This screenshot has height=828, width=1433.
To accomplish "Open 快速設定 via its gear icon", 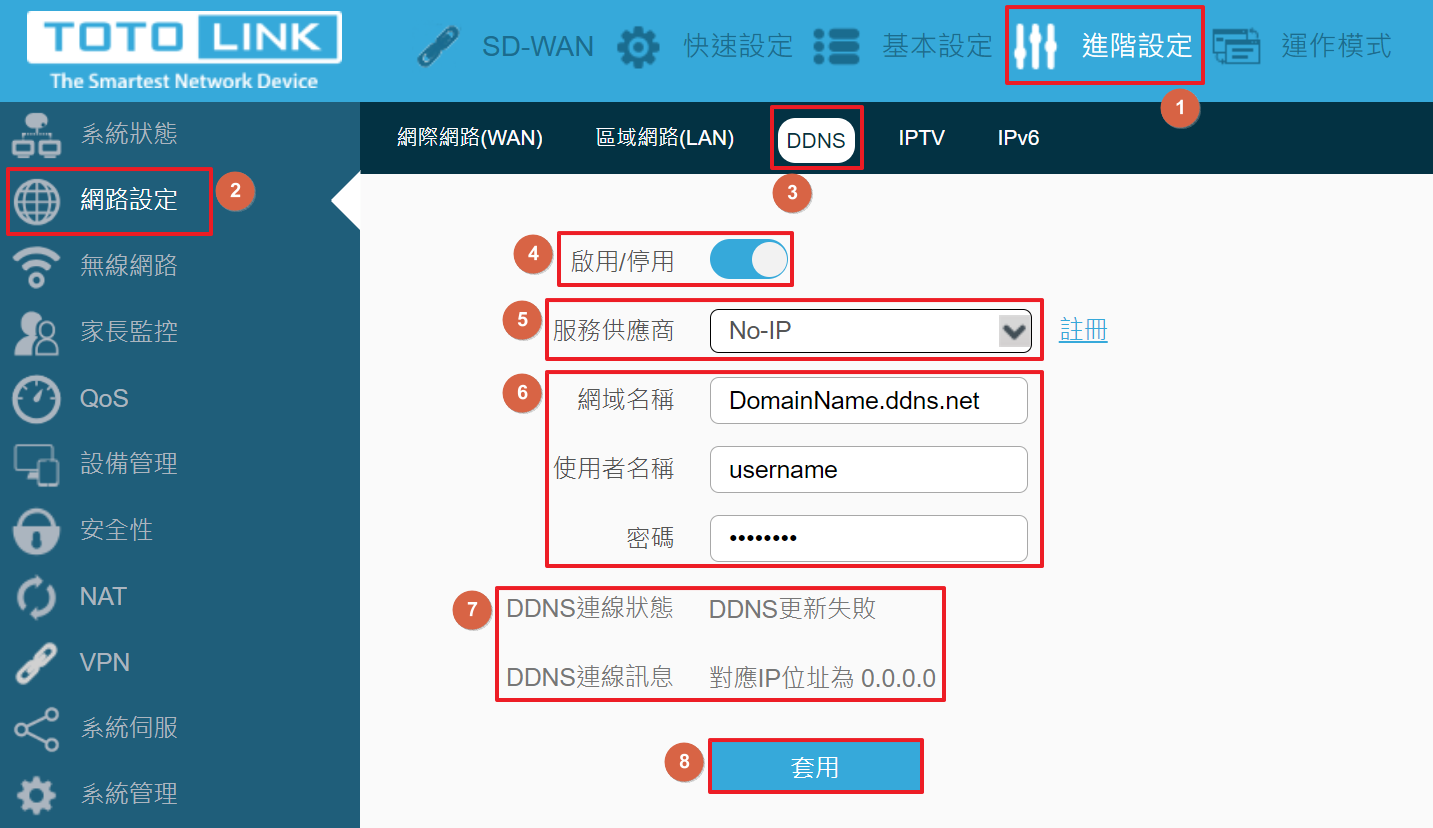I will (x=638, y=46).
